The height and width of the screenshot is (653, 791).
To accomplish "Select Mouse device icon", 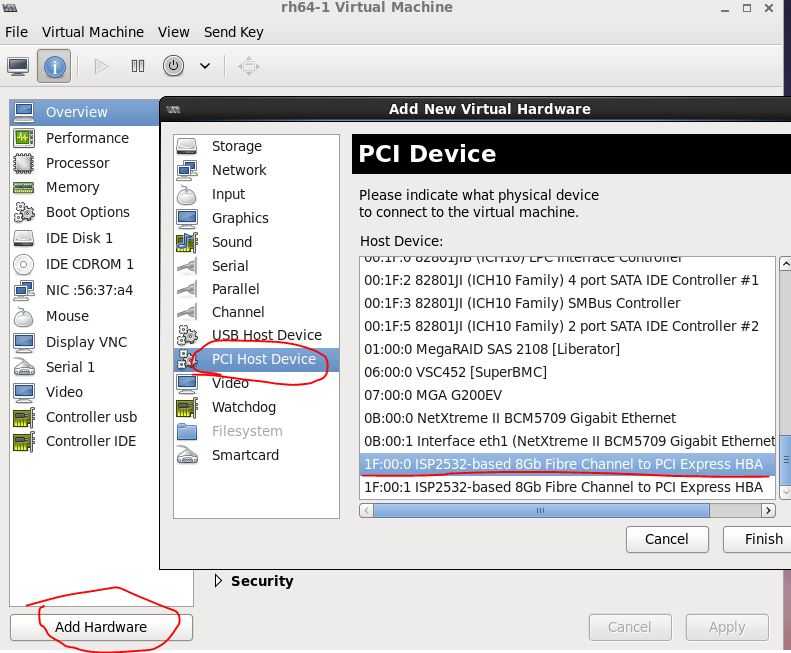I will click(24, 316).
